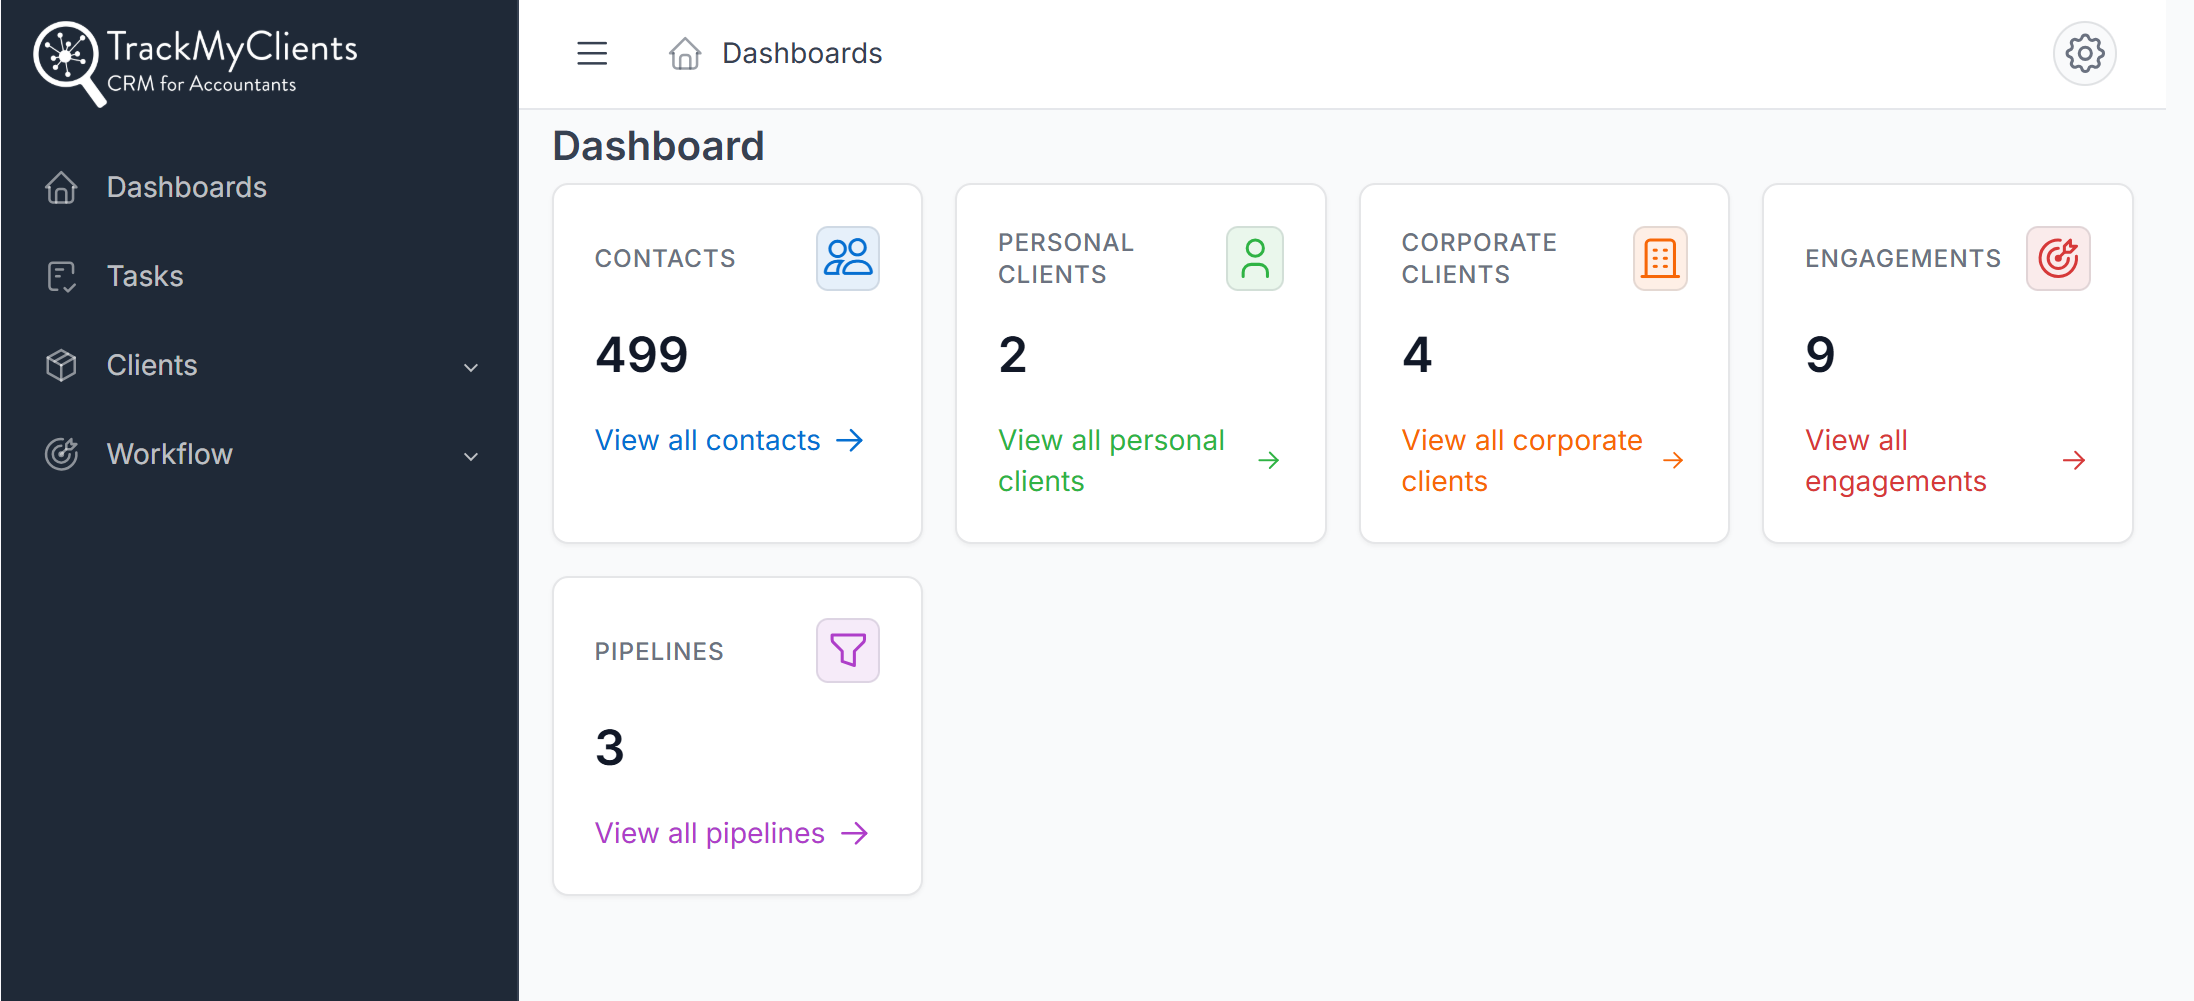The width and height of the screenshot is (2194, 1001).
Task: Click the purple Pipelines funnel icon
Action: pyautogui.click(x=848, y=651)
